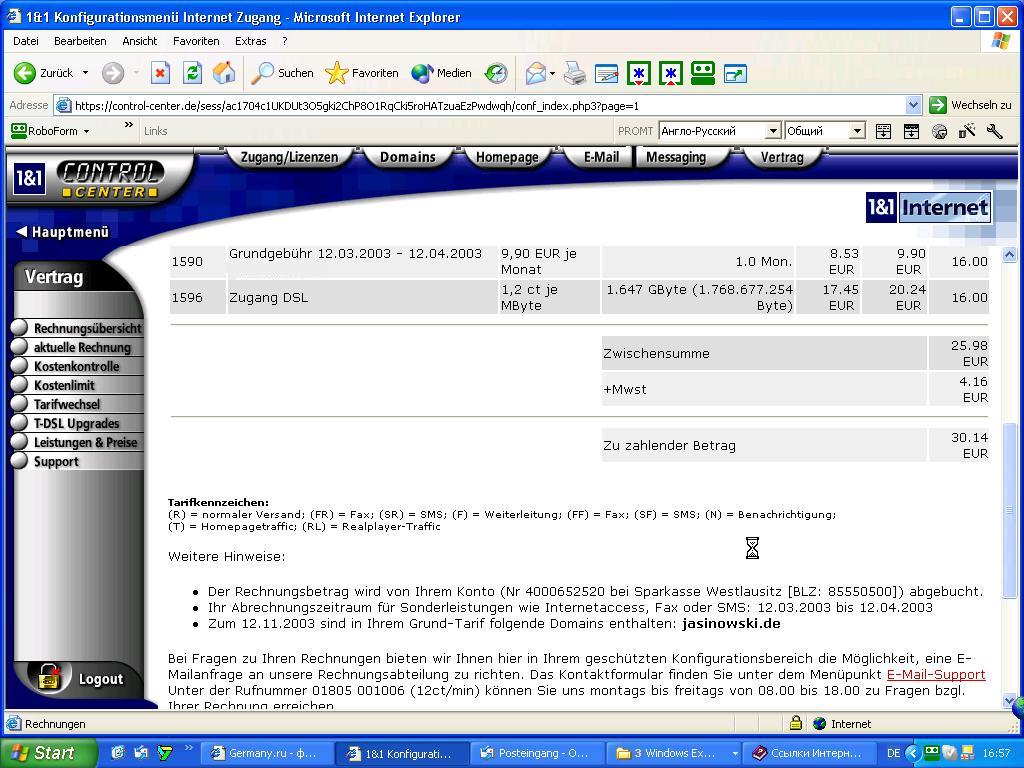Screen dimensions: 1024x768
Task: Open the Windows Start menu
Action: click(x=48, y=753)
